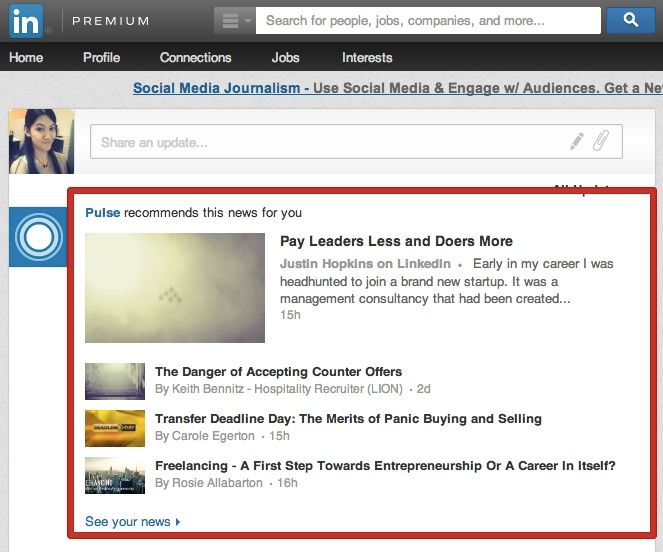
Task: Click the pencil icon in update box
Action: [x=577, y=141]
